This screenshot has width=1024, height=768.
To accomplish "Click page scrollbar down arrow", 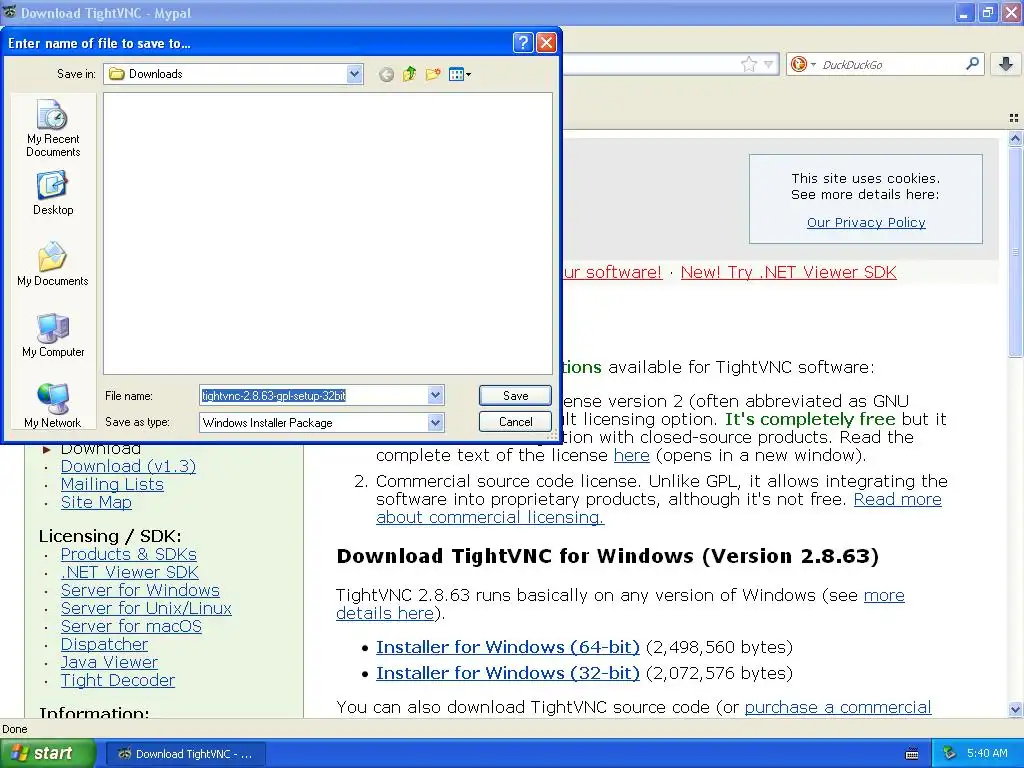I will (x=1015, y=709).
